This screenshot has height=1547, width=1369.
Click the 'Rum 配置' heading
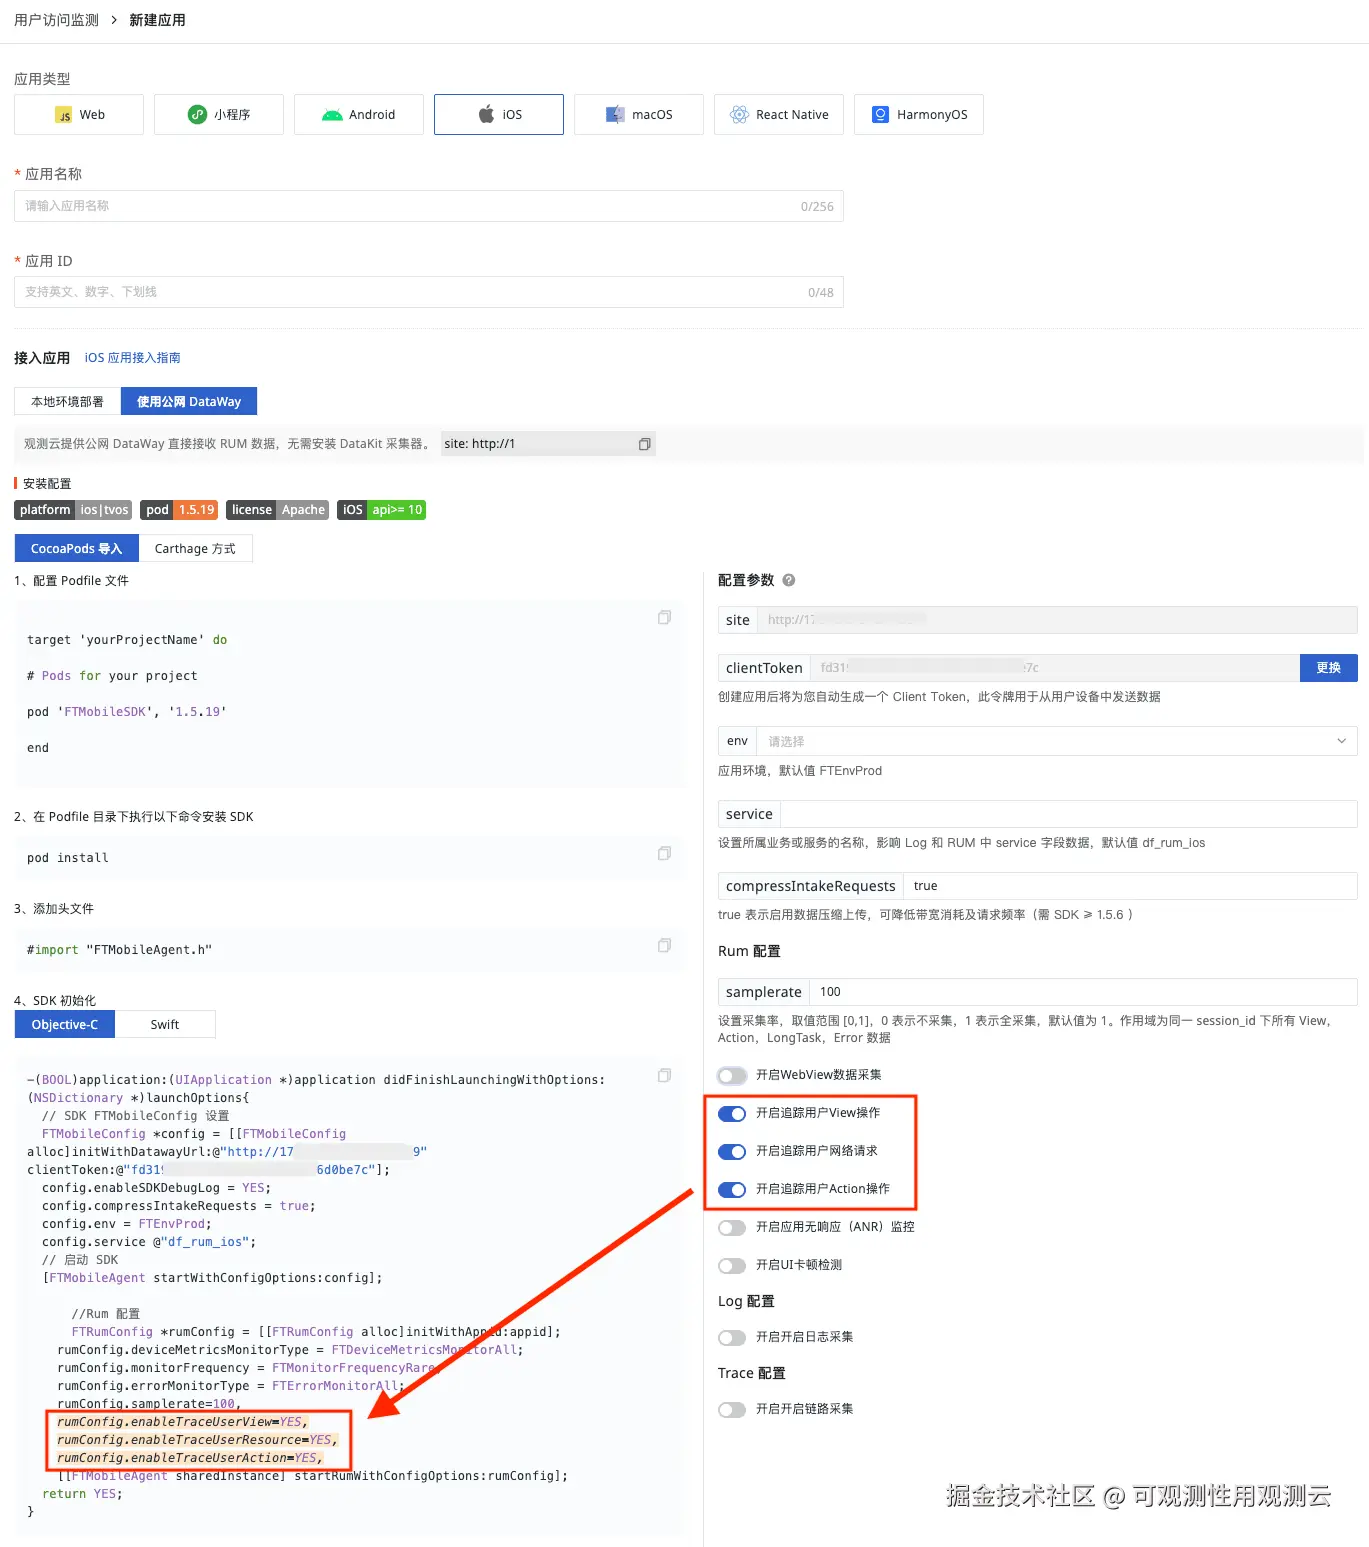click(x=749, y=951)
